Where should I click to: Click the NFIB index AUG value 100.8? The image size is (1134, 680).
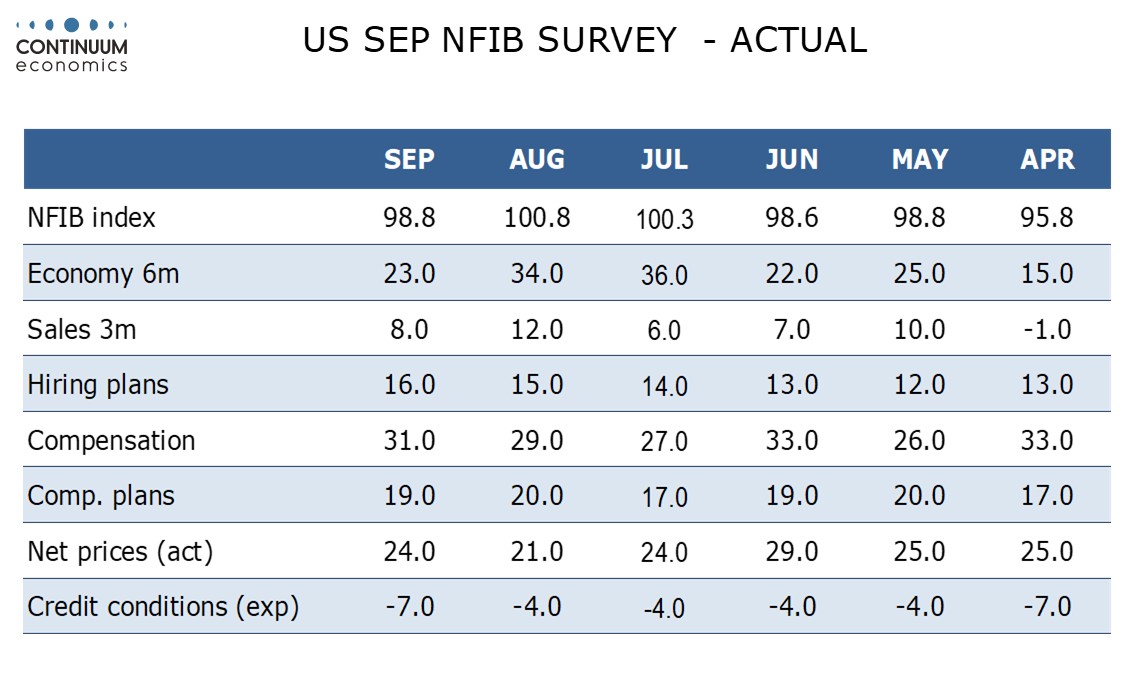(x=537, y=217)
